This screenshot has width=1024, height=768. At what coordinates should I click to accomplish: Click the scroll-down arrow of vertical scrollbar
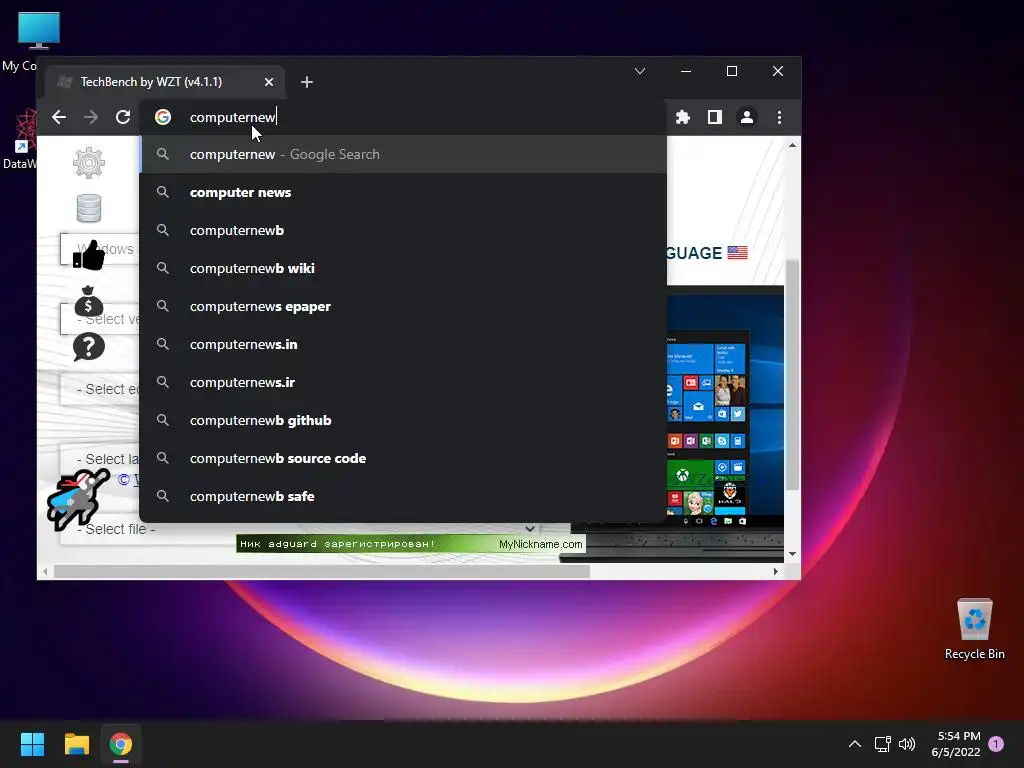pyautogui.click(x=792, y=554)
